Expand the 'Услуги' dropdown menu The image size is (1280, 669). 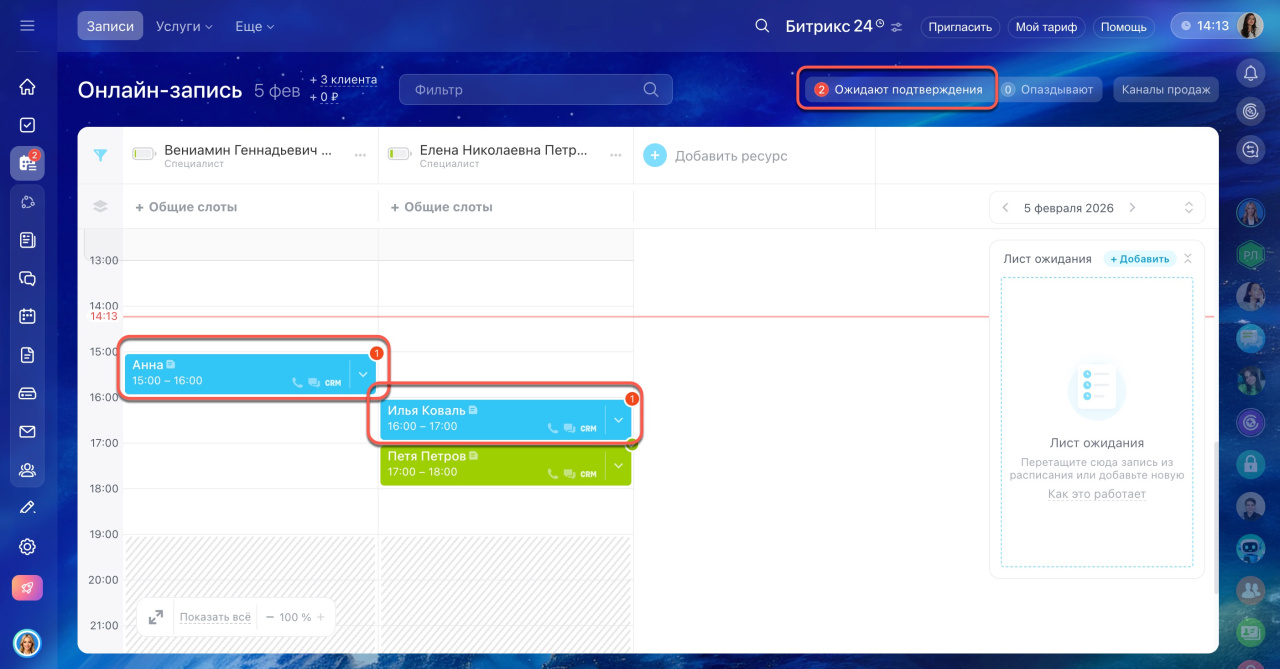point(184,27)
